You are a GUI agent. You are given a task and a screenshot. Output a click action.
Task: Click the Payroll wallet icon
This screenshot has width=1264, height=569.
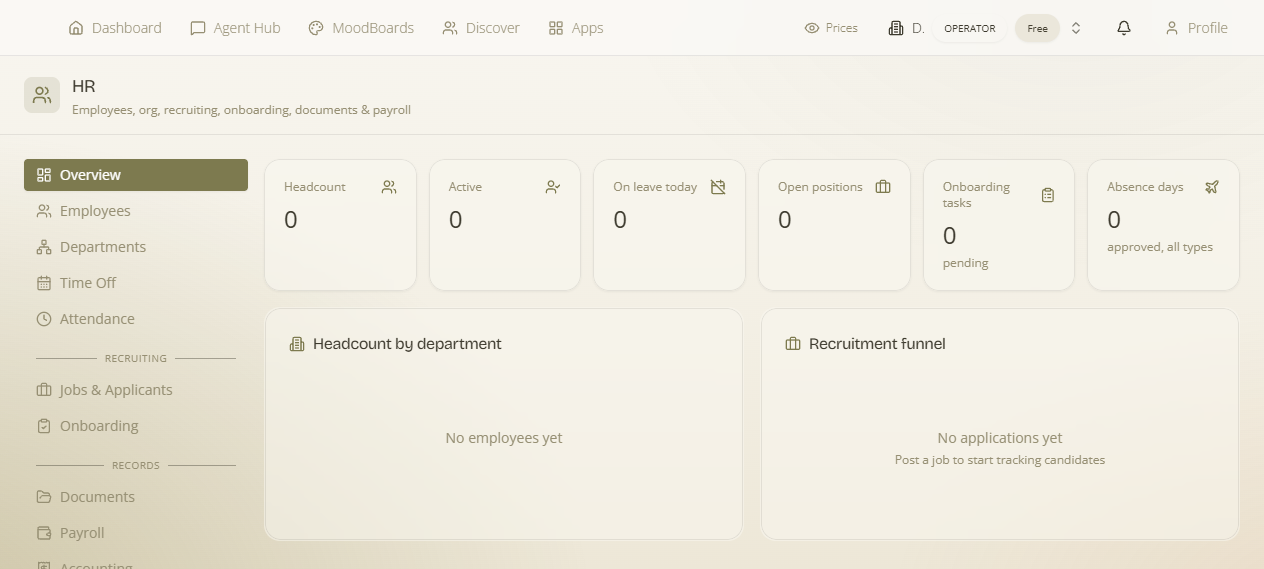[x=44, y=533]
